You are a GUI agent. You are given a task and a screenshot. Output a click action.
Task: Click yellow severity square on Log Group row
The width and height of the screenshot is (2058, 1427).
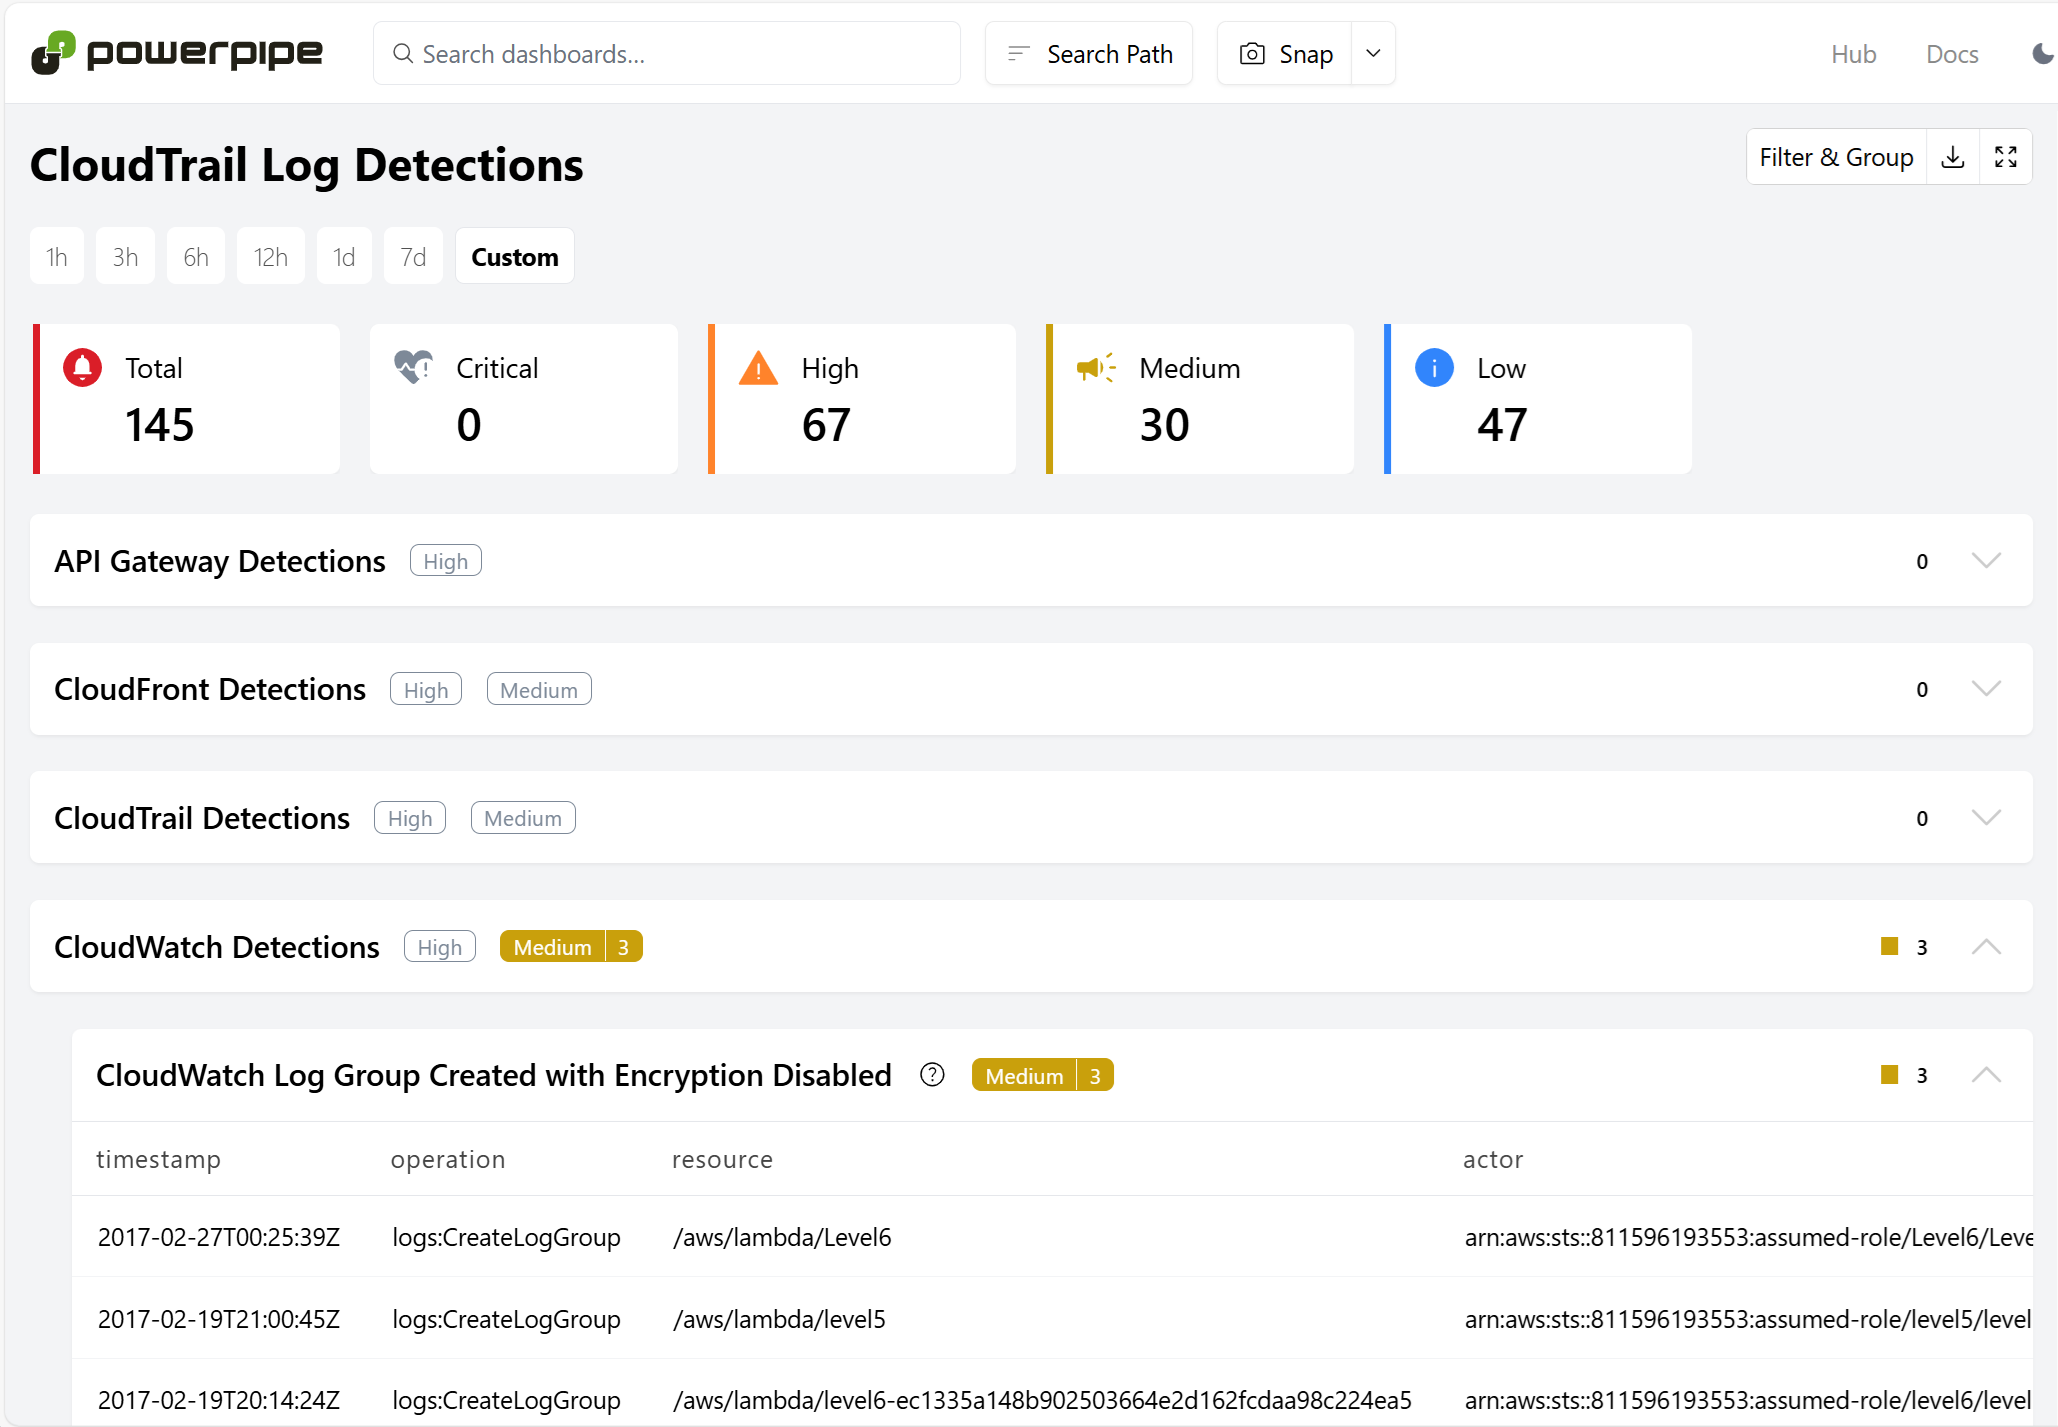pyautogui.click(x=1889, y=1074)
